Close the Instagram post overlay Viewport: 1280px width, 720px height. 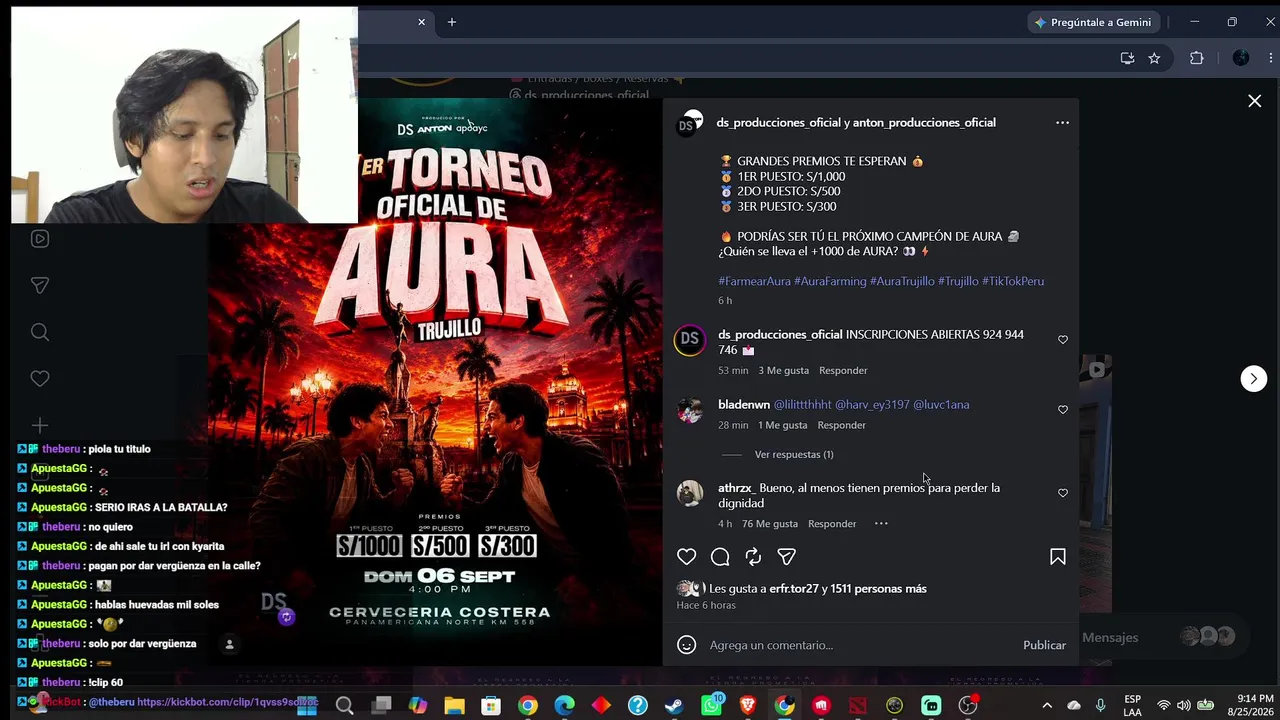(x=1255, y=101)
